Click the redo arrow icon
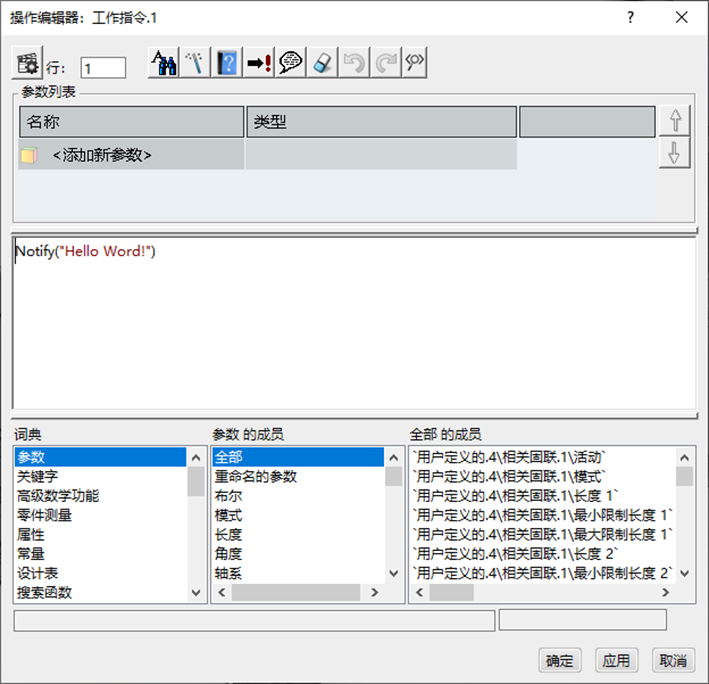Screen dimensions: 709x684 pyautogui.click(x=385, y=62)
